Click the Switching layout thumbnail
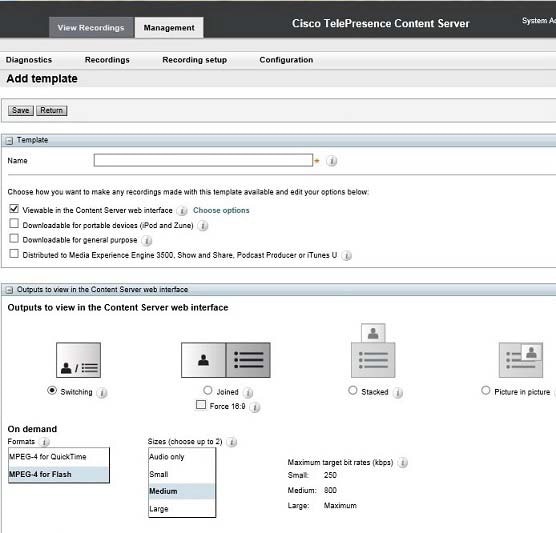The image size is (556, 533). pos(78,360)
